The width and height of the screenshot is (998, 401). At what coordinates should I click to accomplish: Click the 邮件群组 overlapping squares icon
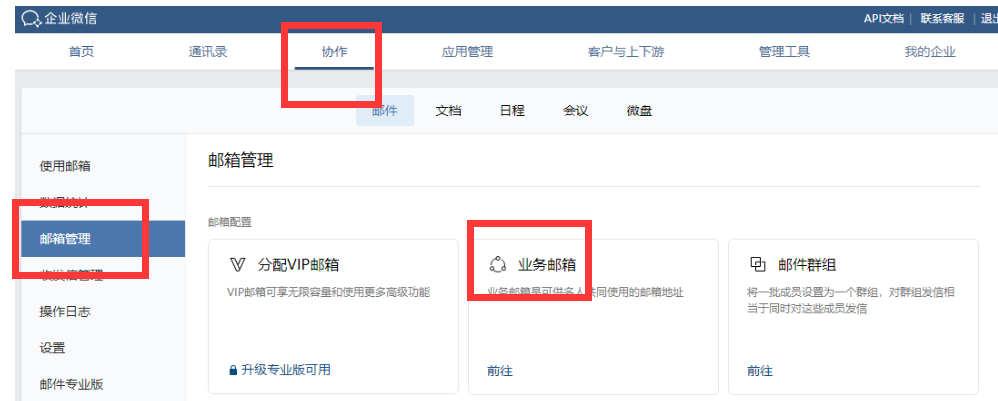tap(757, 265)
